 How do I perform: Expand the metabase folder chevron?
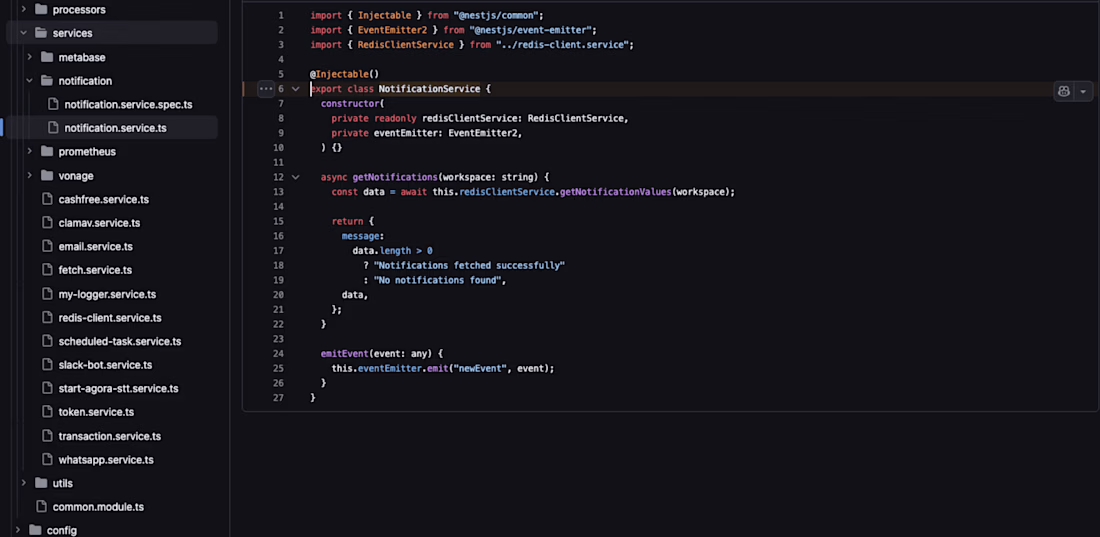[x=29, y=57]
